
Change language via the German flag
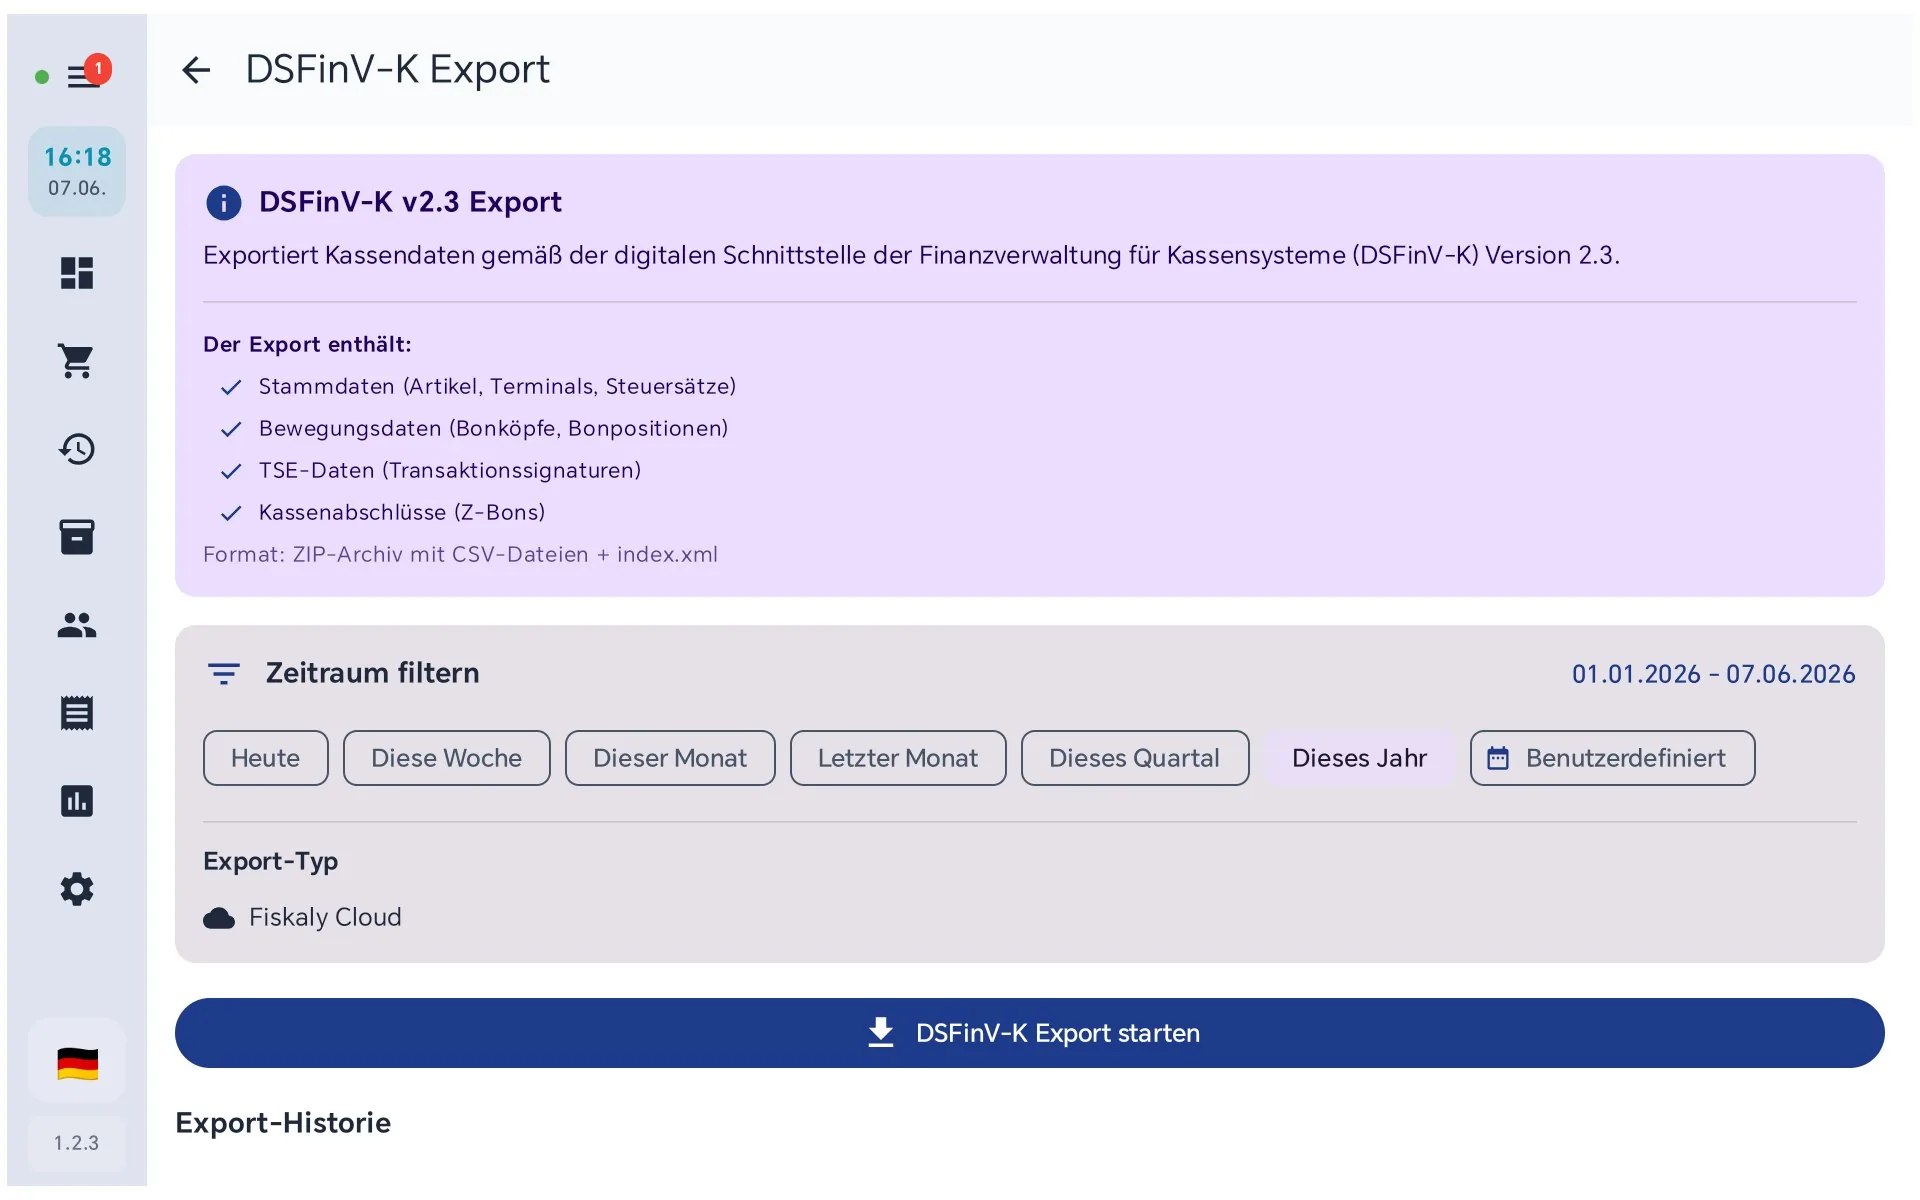[x=77, y=1062]
